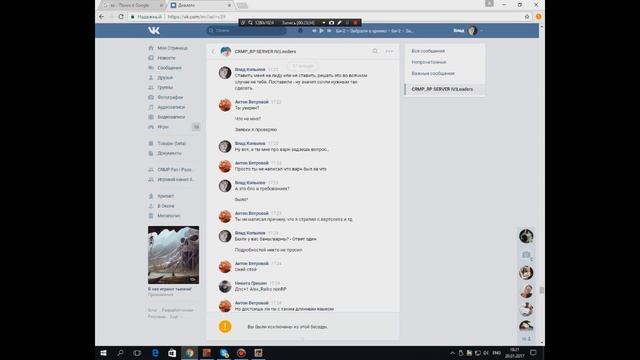Image resolution: width=640 pixels, height=360 pixels.
Task: Click the first Влад Копылов message avatar
Action: (225, 73)
